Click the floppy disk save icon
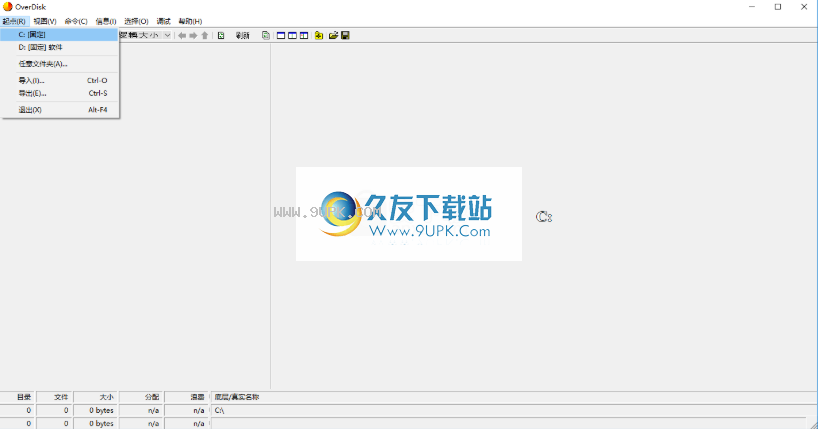Image resolution: width=819 pixels, height=429 pixels. tap(345, 36)
